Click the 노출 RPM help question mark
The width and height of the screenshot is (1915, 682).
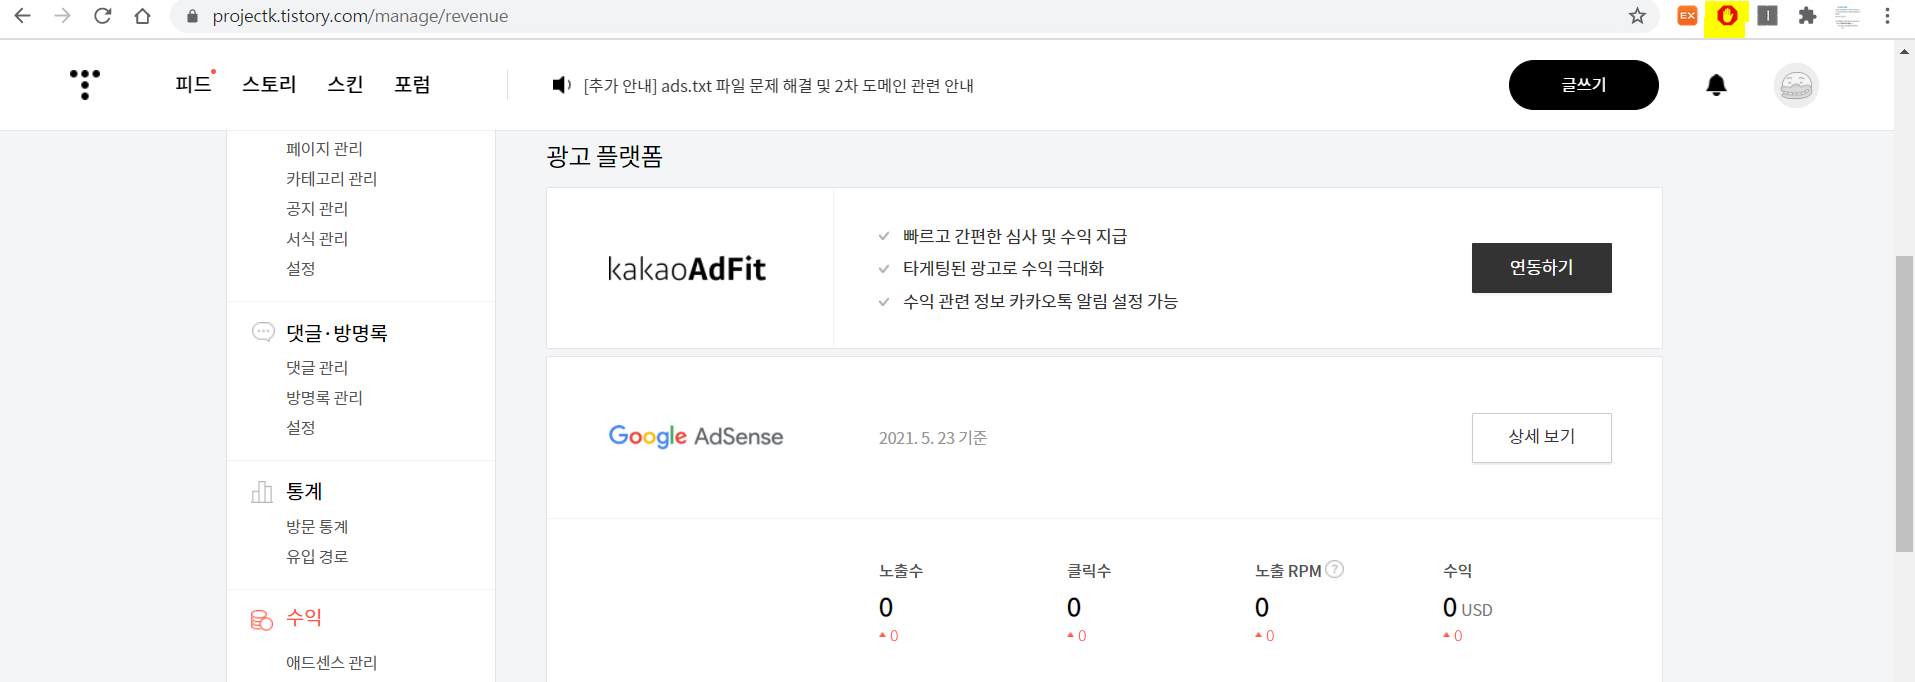[x=1334, y=569]
